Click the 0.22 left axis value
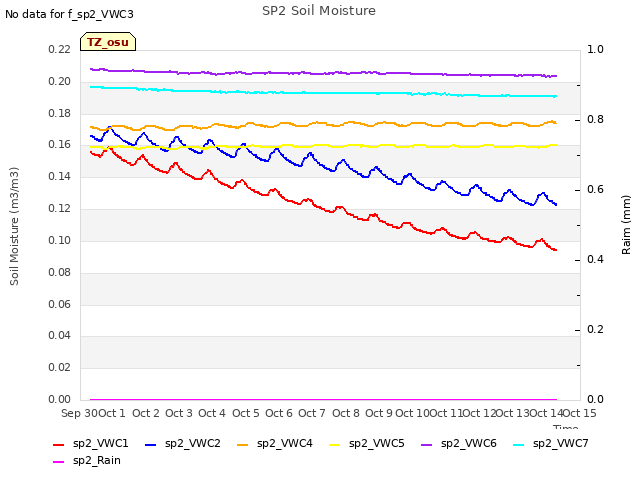 tap(59, 50)
